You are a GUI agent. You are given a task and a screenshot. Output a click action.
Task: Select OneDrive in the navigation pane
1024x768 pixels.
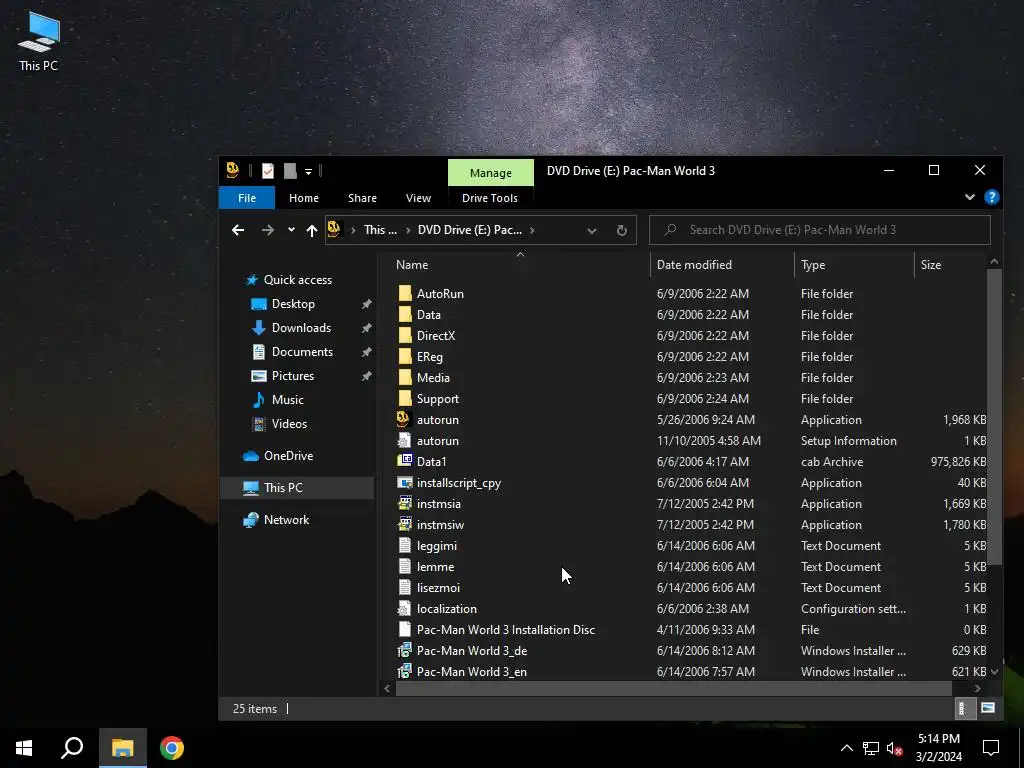[288, 456]
